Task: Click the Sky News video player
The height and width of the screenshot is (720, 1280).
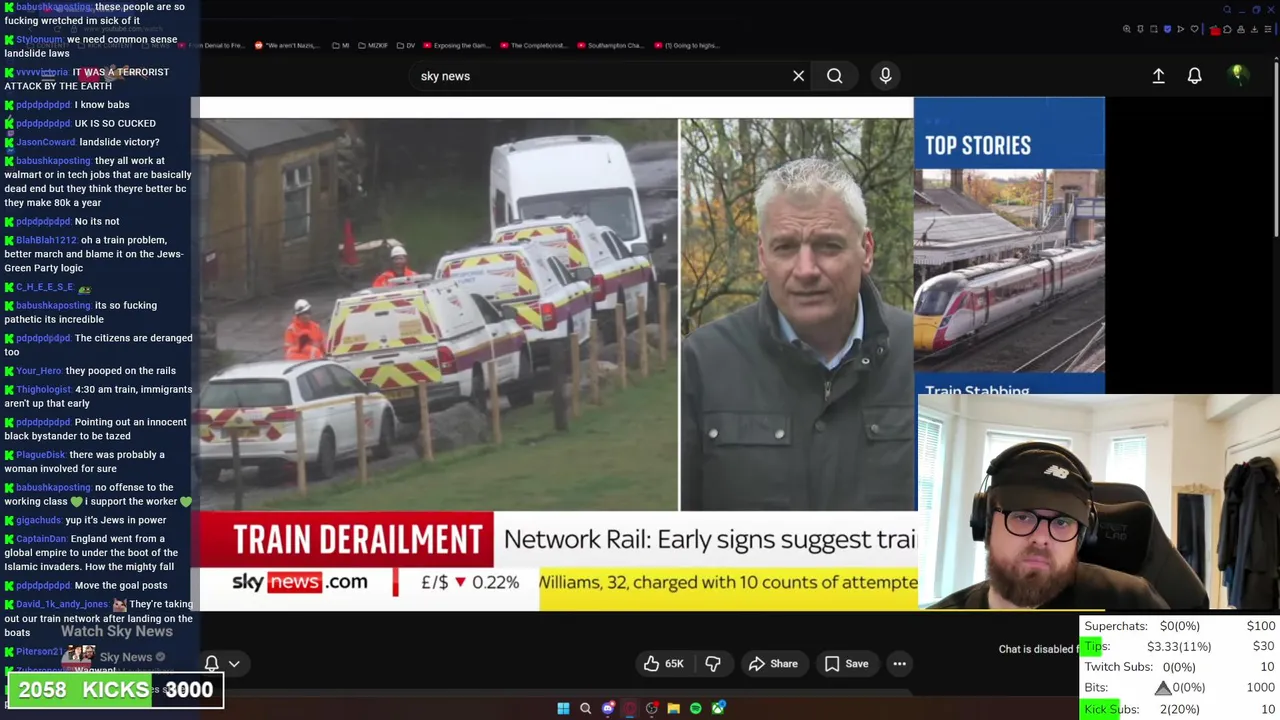Action: coord(556,354)
